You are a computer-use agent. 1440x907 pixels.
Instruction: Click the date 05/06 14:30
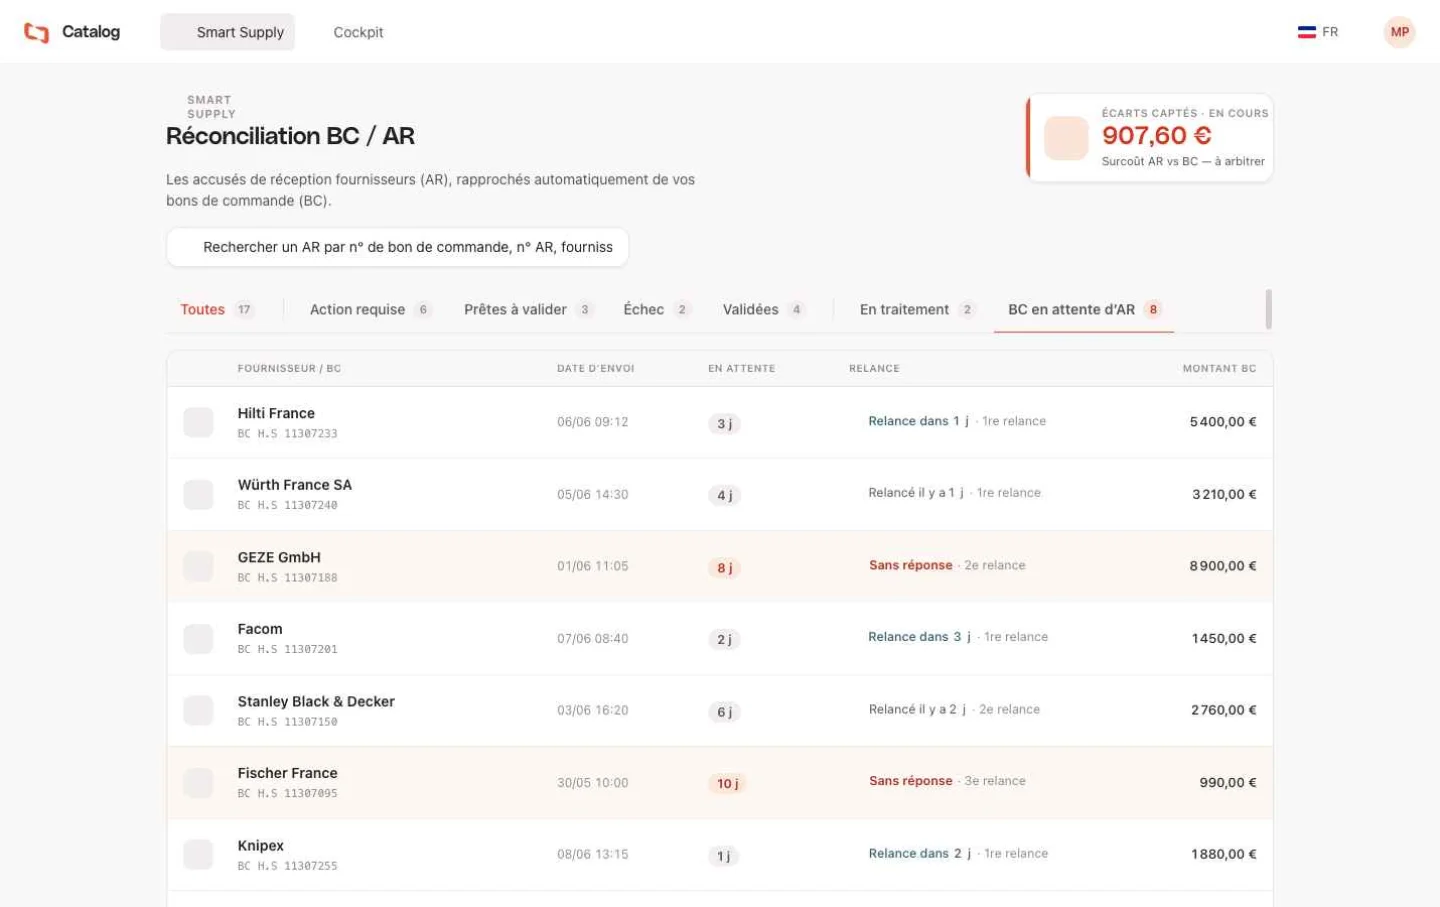coord(593,494)
